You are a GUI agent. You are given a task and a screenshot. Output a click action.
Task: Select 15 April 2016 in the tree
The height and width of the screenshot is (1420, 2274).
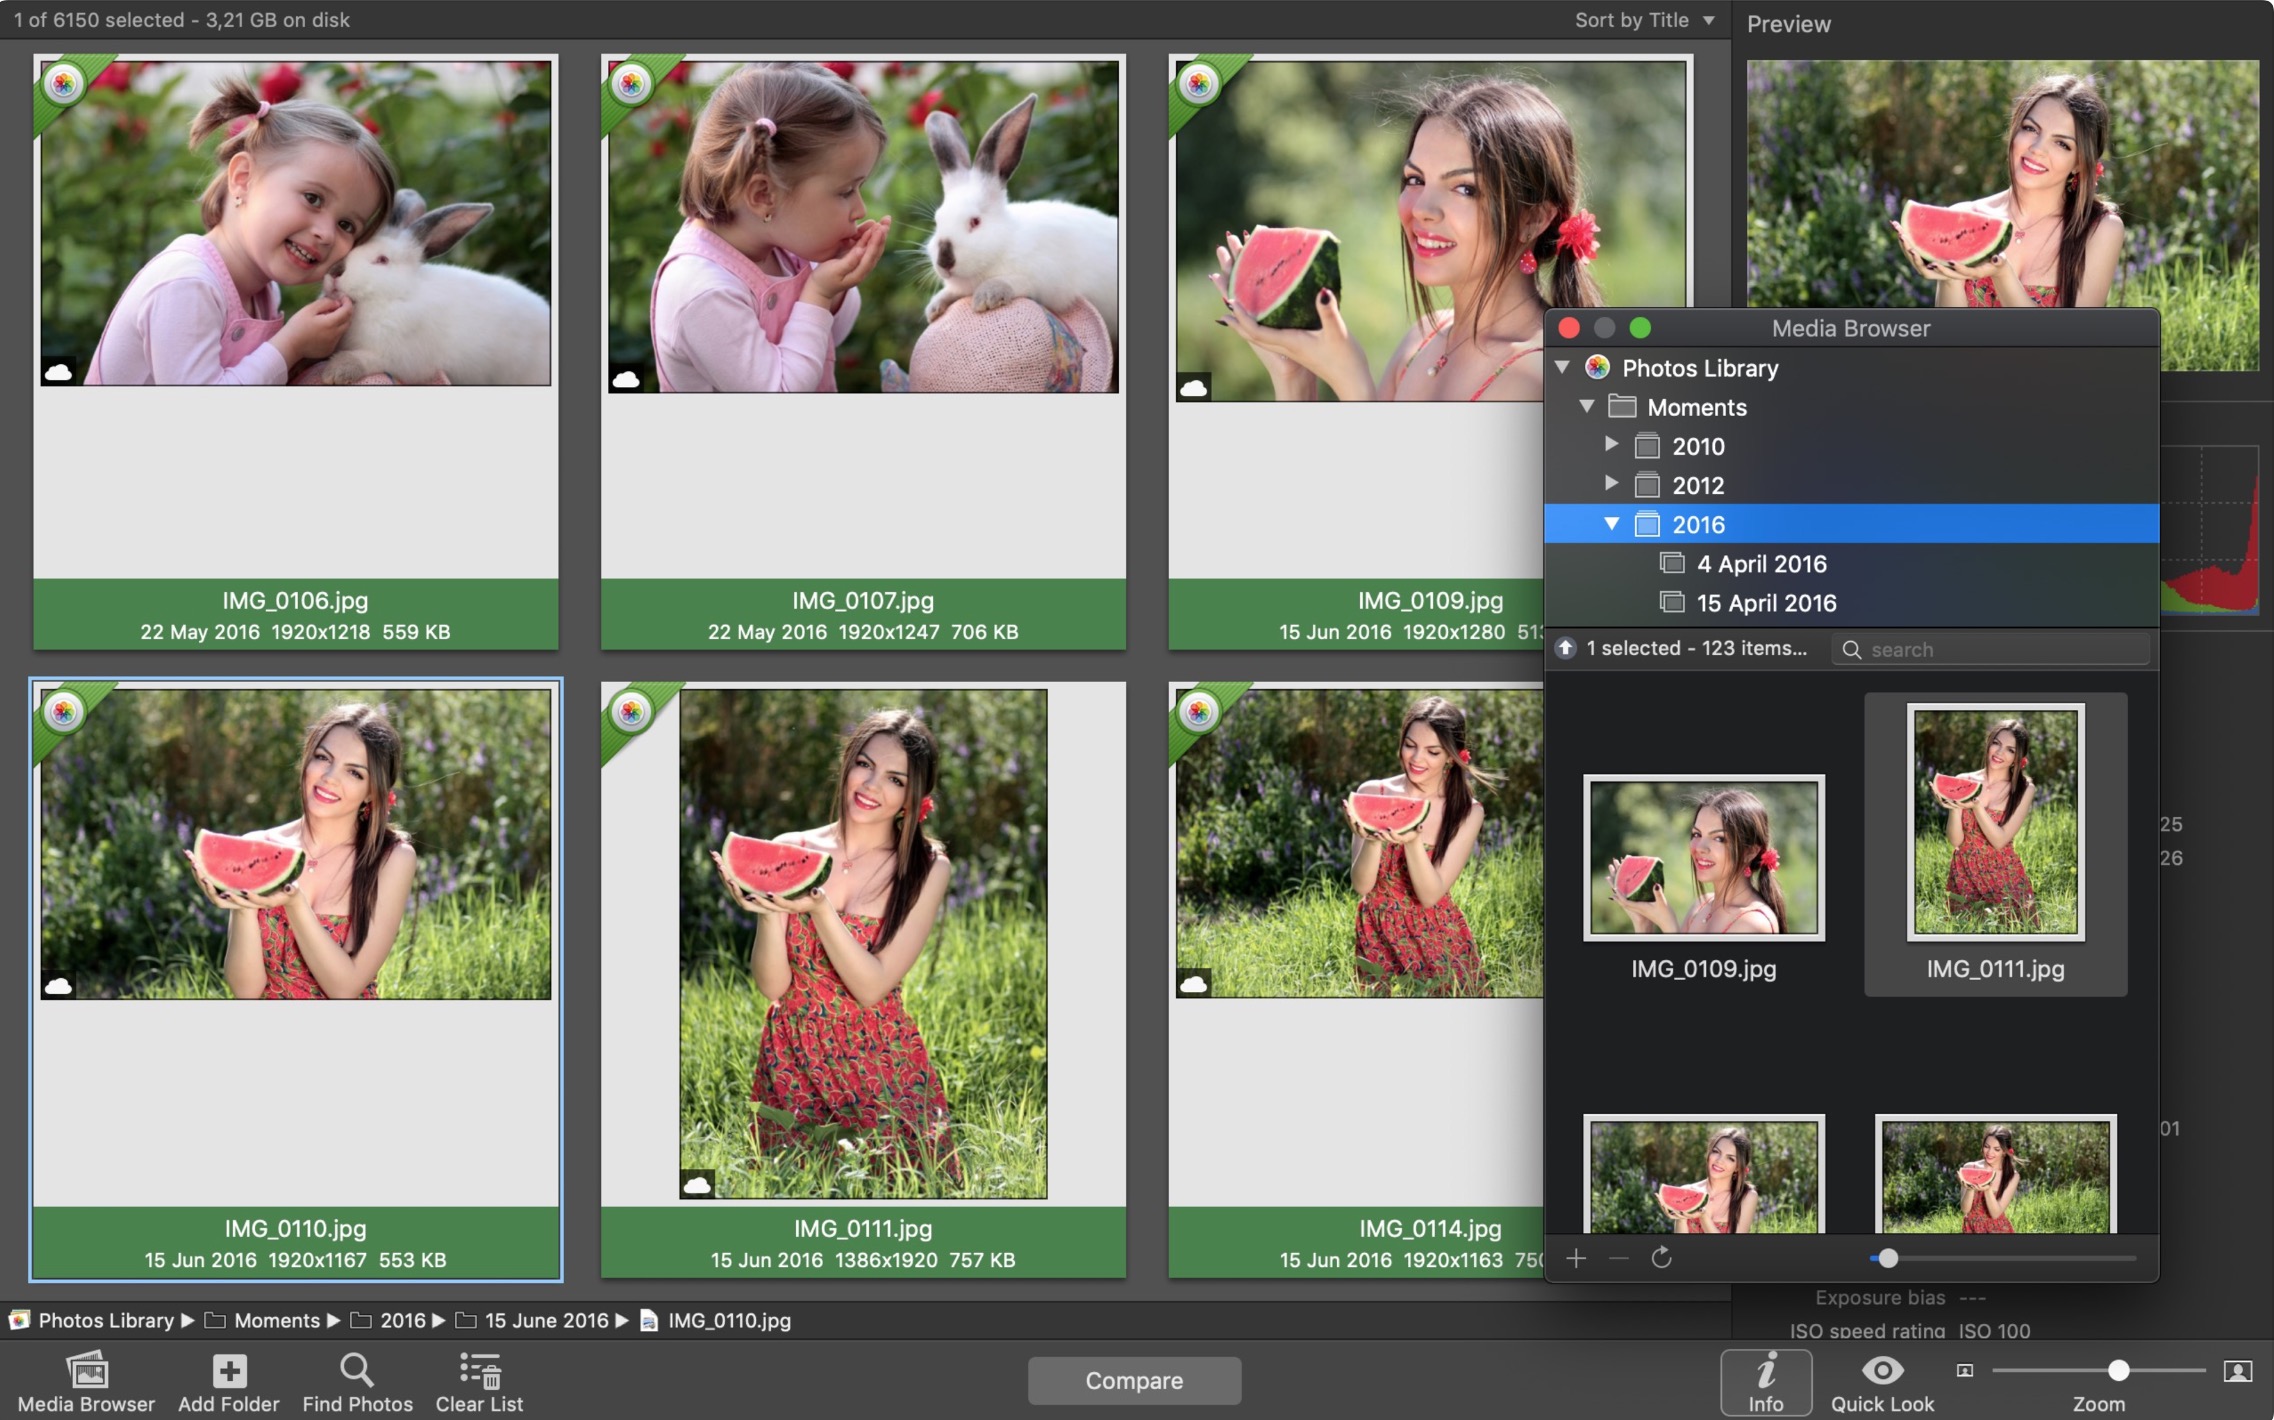point(1766,603)
